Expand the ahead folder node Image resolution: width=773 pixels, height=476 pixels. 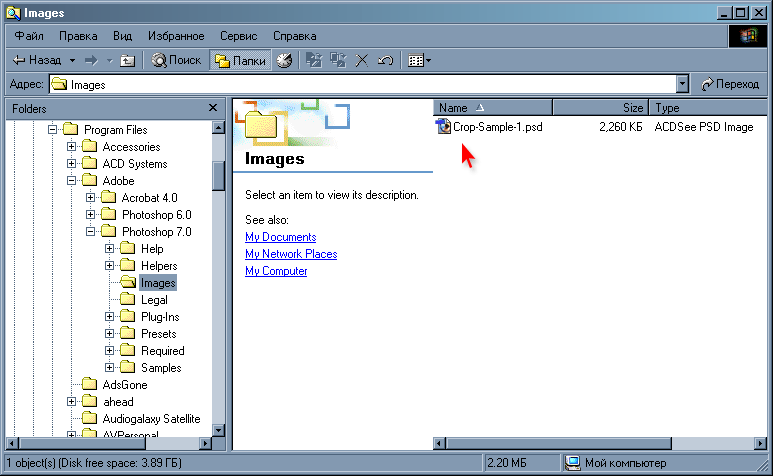pyautogui.click(x=71, y=402)
